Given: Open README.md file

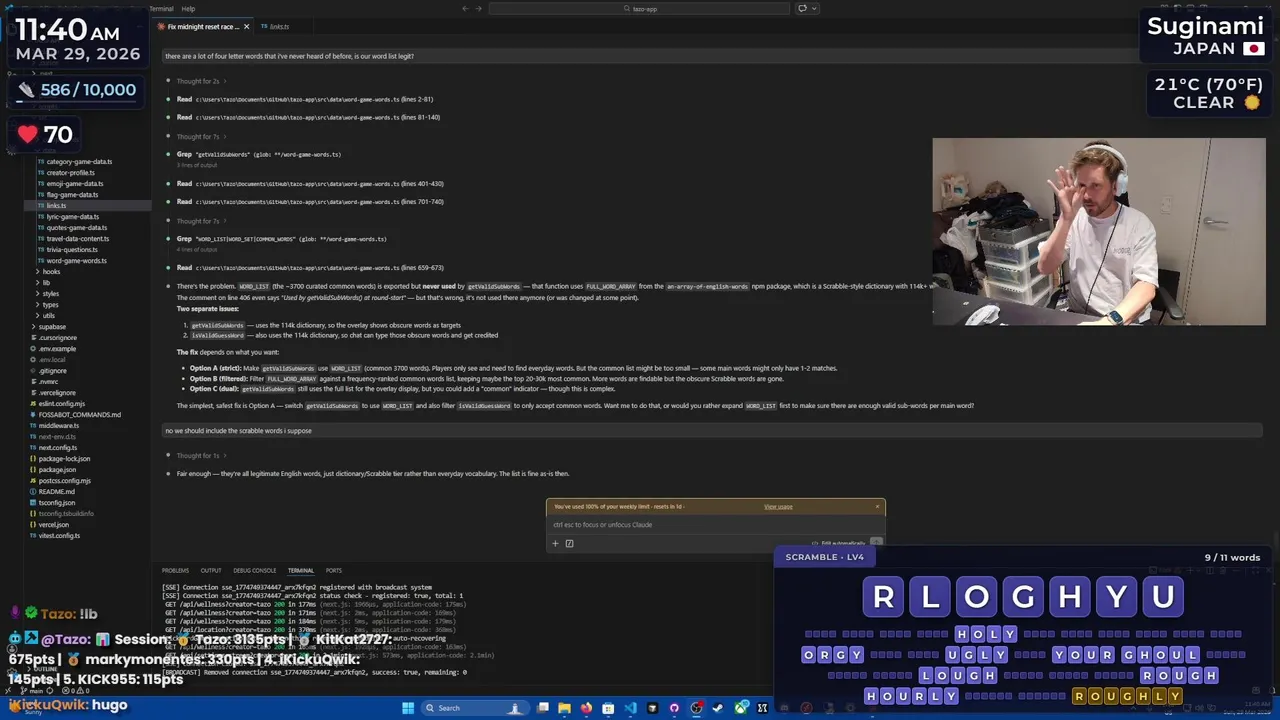Looking at the screenshot, I should 56,492.
